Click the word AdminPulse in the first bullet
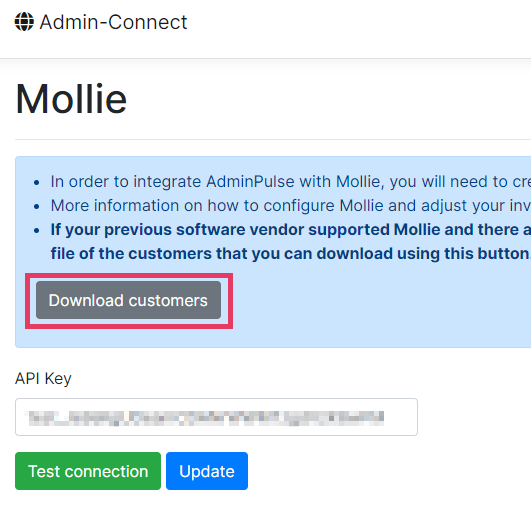This screenshot has width=531, height=505. click(x=250, y=182)
